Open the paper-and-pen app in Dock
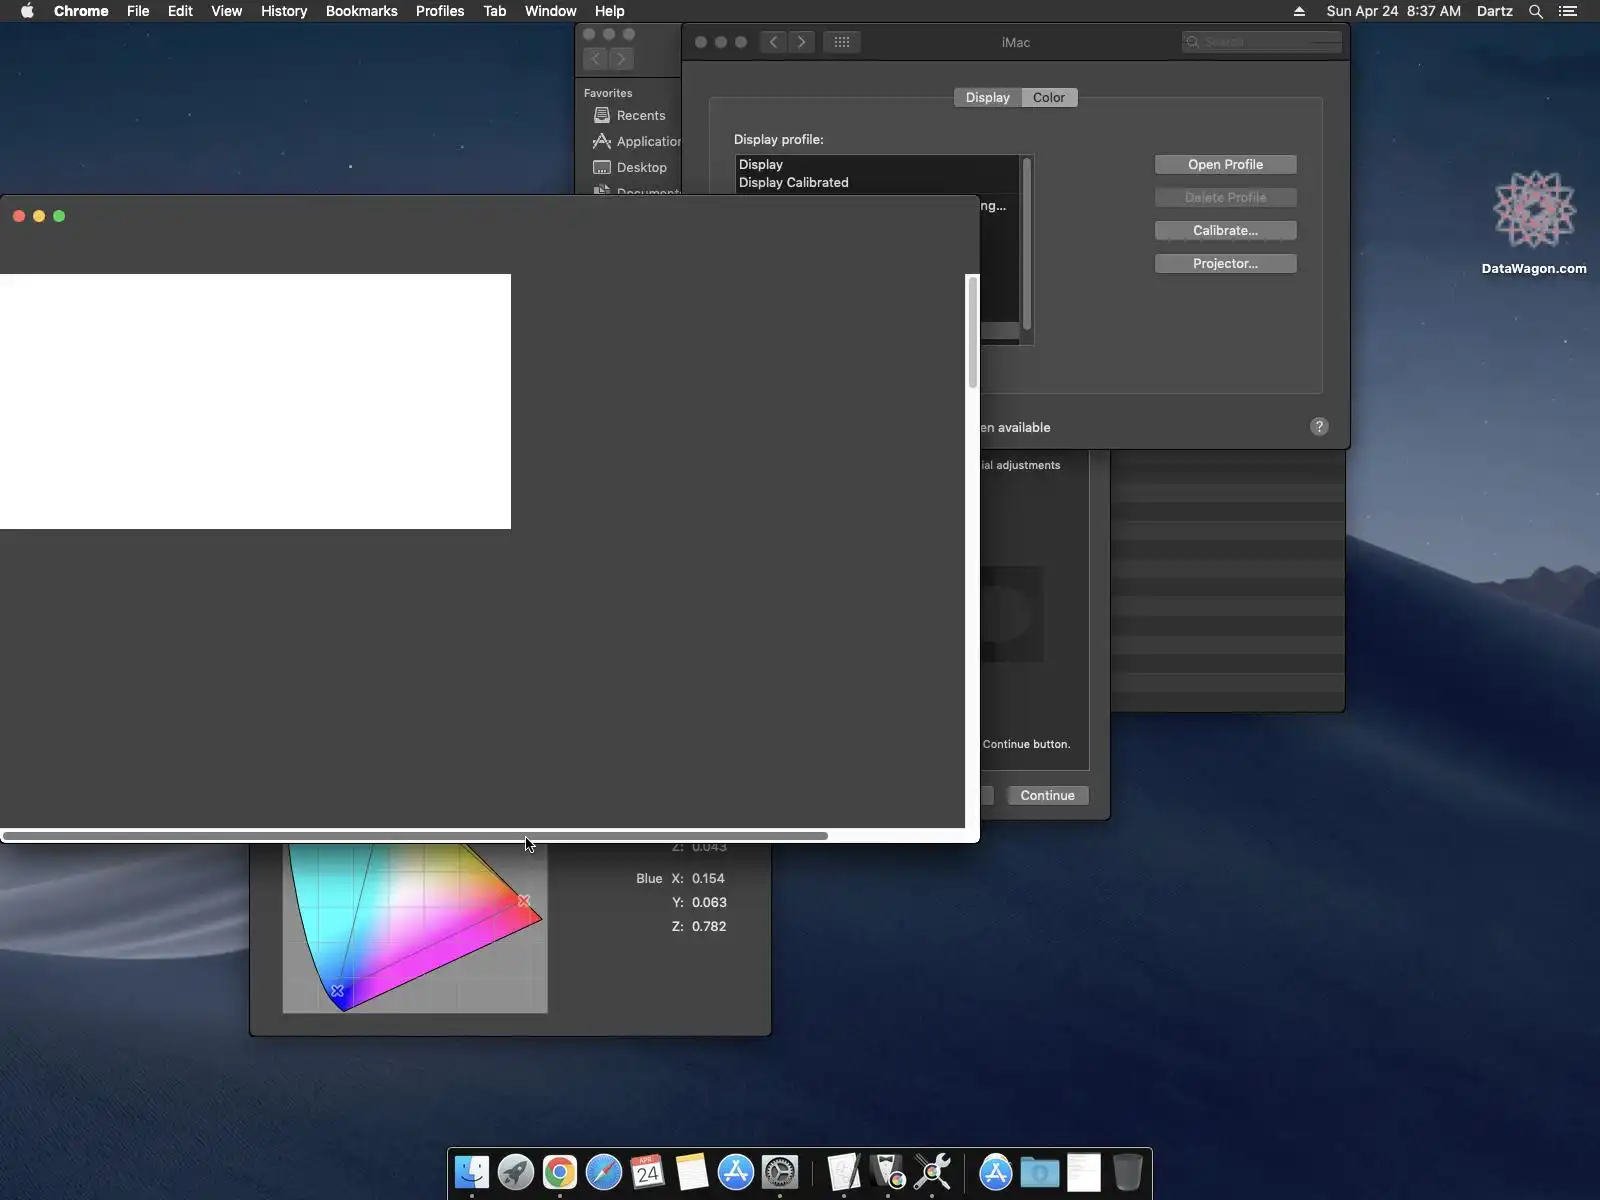1600x1200 pixels. pyautogui.click(x=844, y=1172)
